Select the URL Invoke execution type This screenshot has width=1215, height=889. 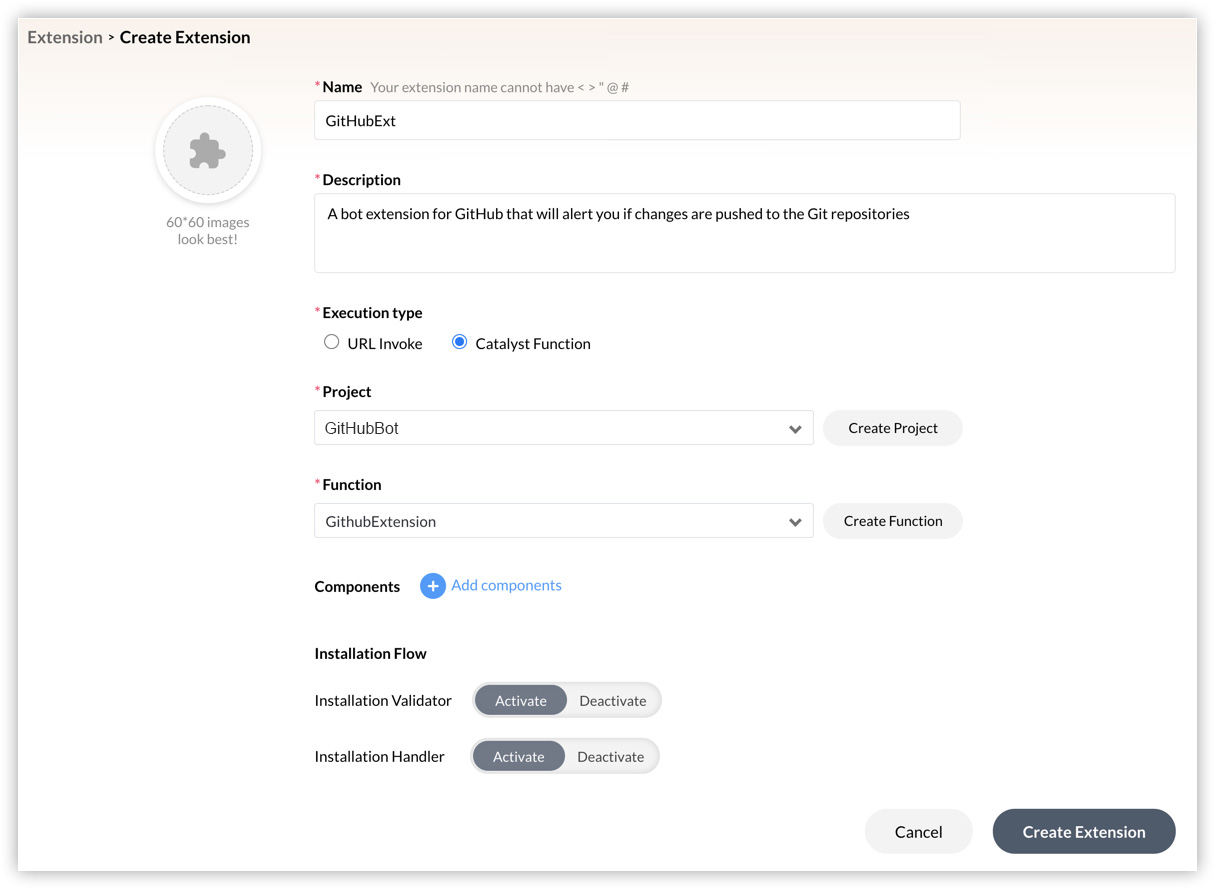tap(332, 342)
